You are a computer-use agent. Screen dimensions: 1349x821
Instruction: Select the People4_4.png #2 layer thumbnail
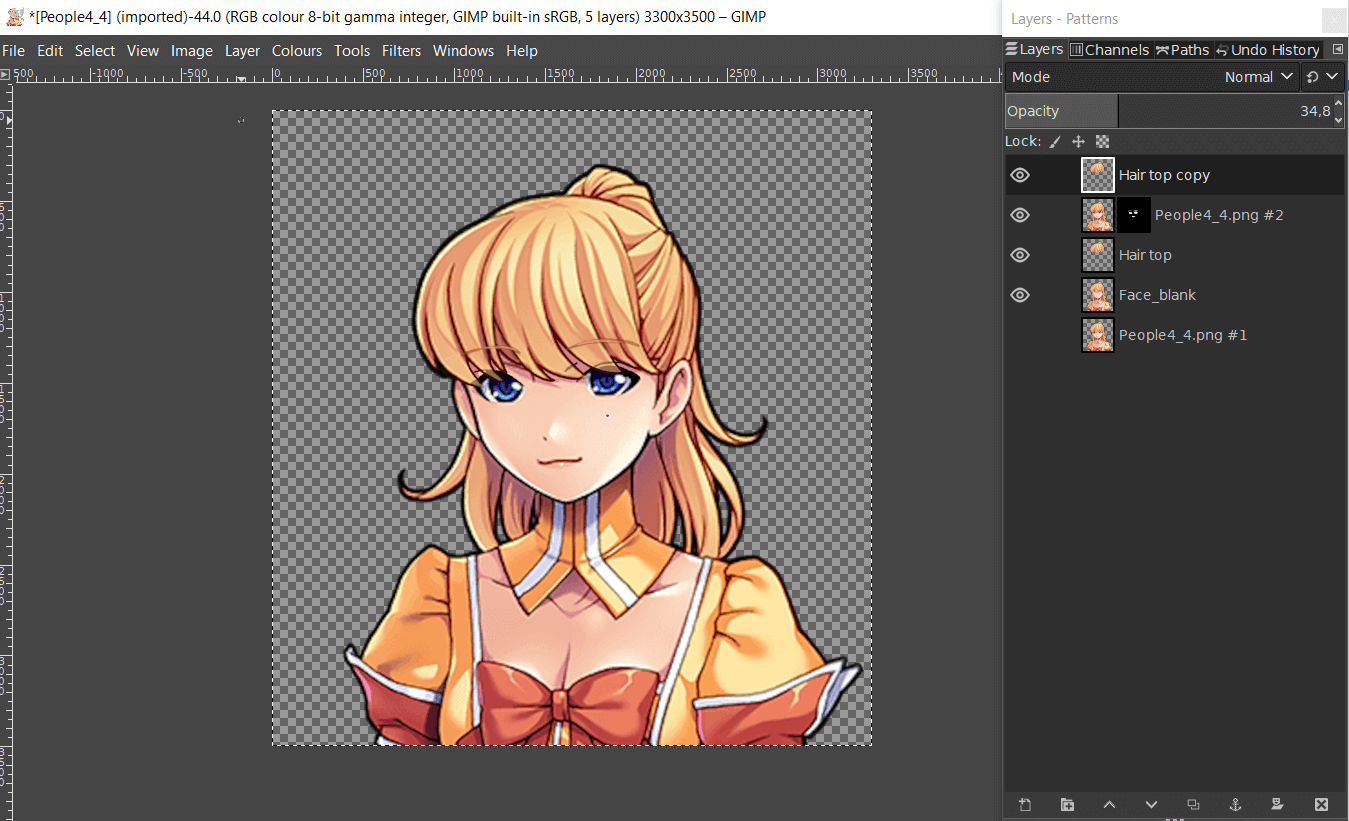pyautogui.click(x=1098, y=215)
